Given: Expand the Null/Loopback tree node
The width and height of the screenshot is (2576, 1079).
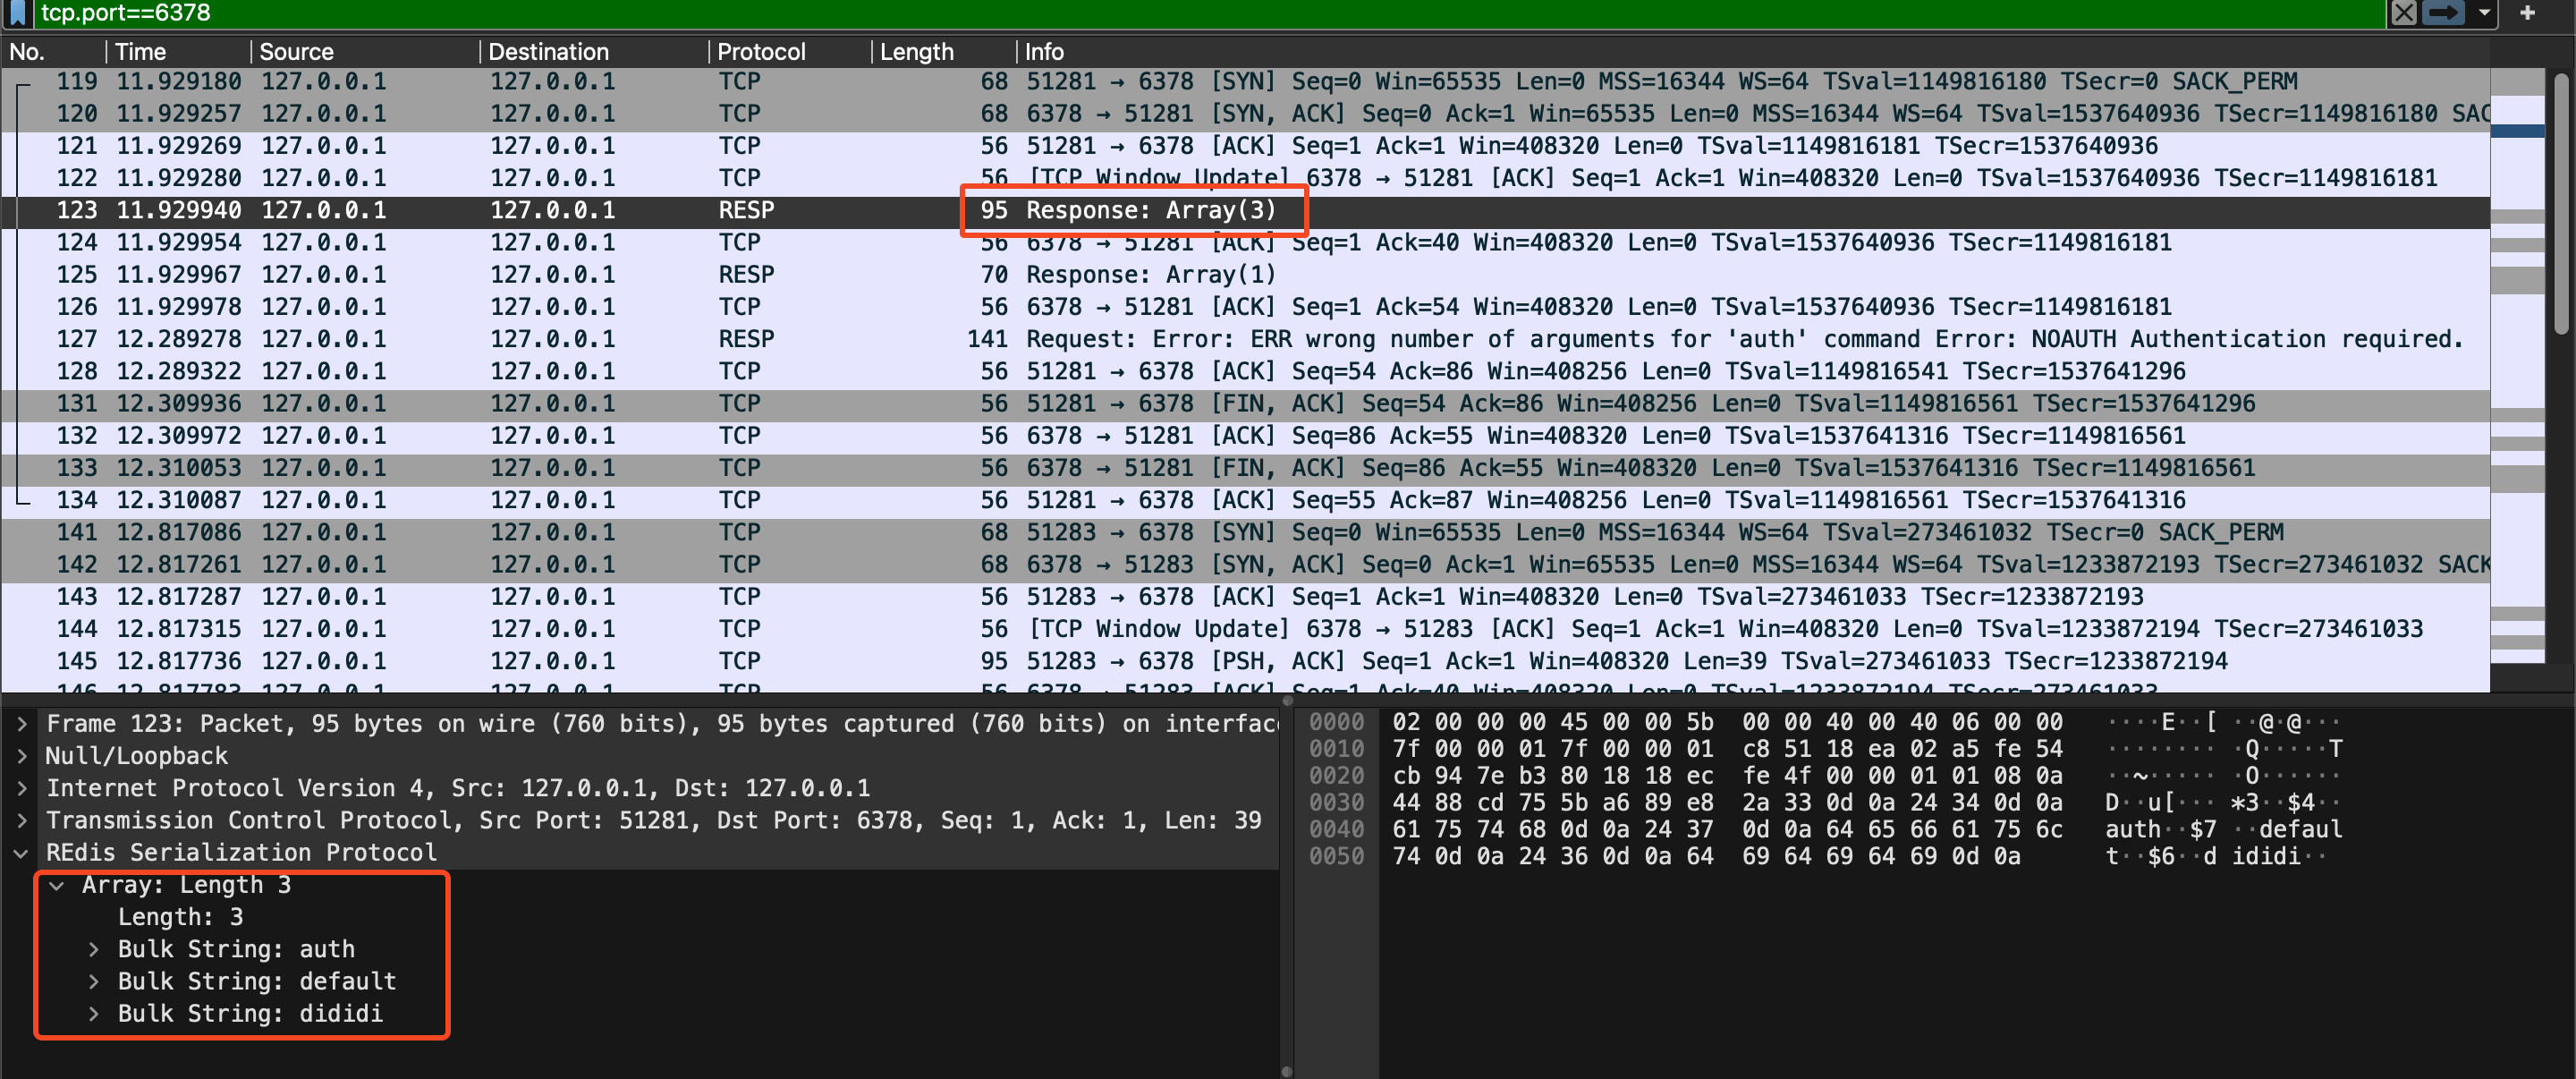Looking at the screenshot, I should coord(21,756).
